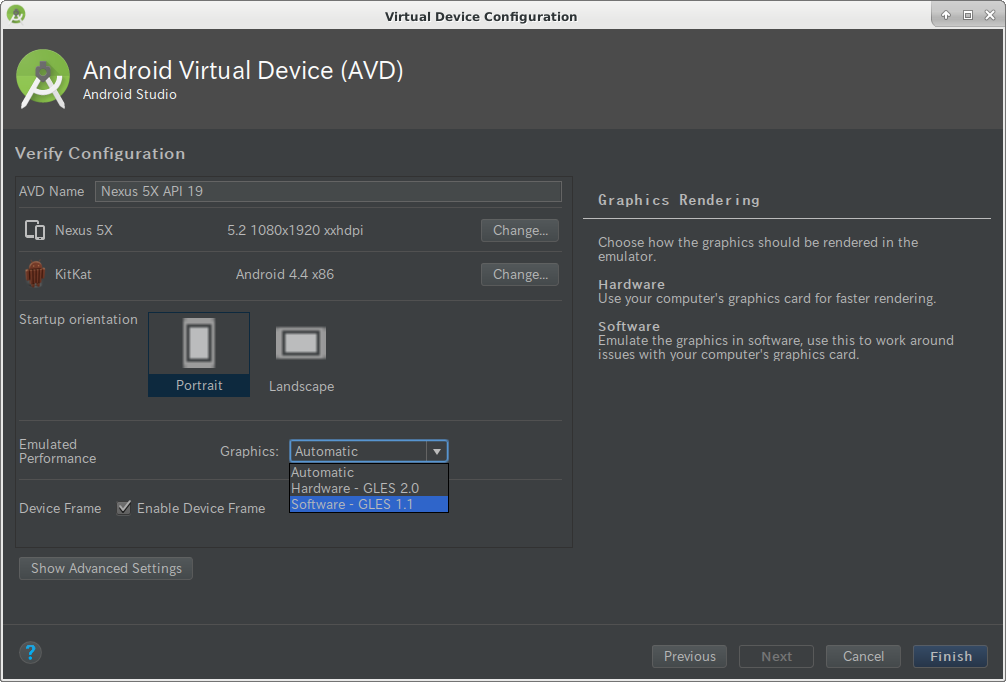Click the Finish button
Screen dimensions: 1006x682
click(950, 656)
